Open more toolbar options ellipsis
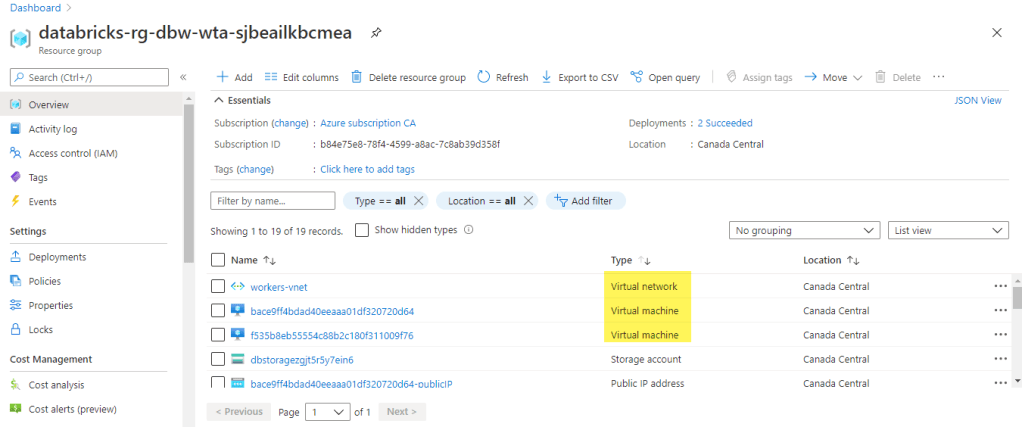The width and height of the screenshot is (1022, 427). pyautogui.click(x=938, y=77)
